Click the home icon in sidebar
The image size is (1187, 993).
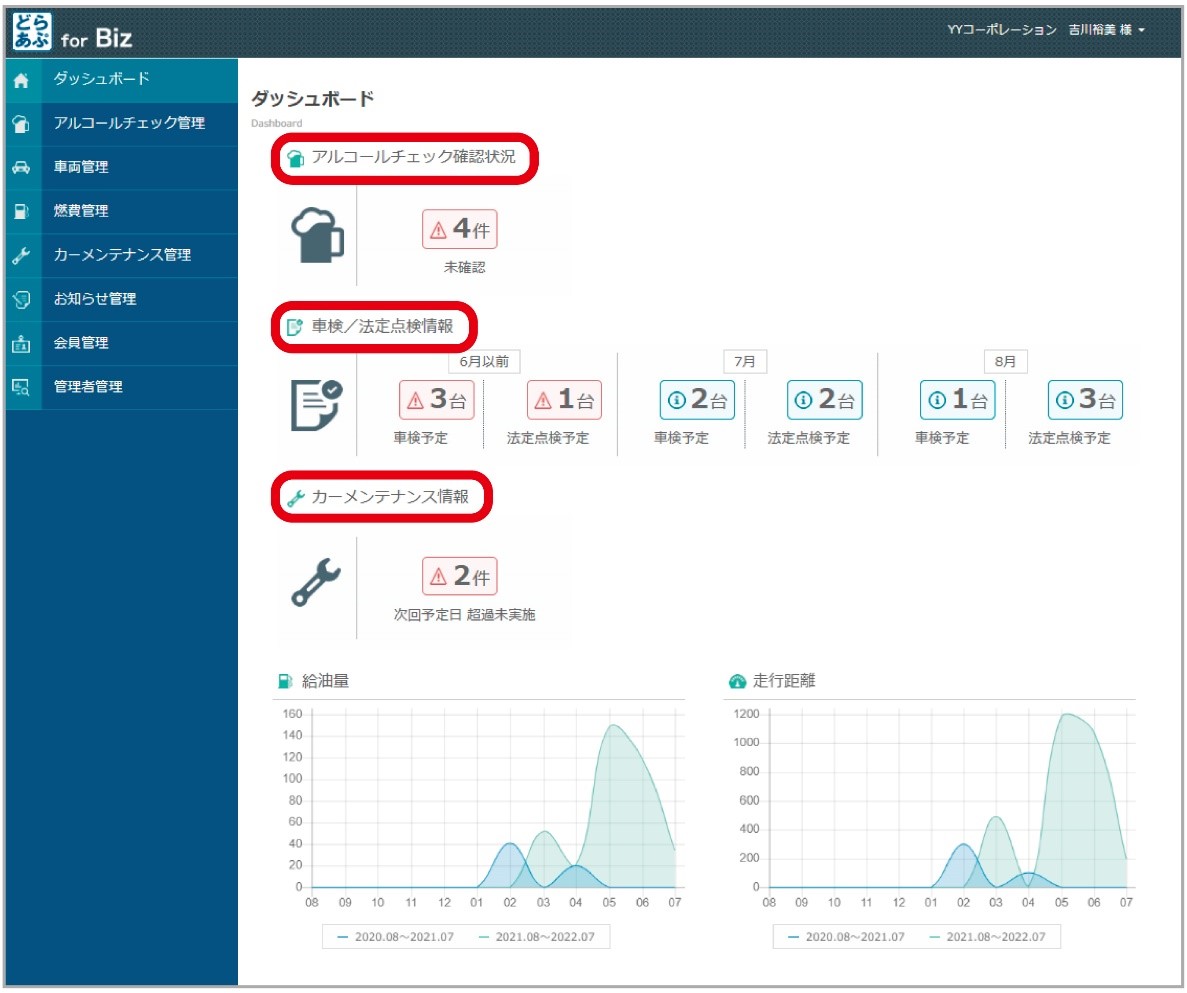coord(21,80)
